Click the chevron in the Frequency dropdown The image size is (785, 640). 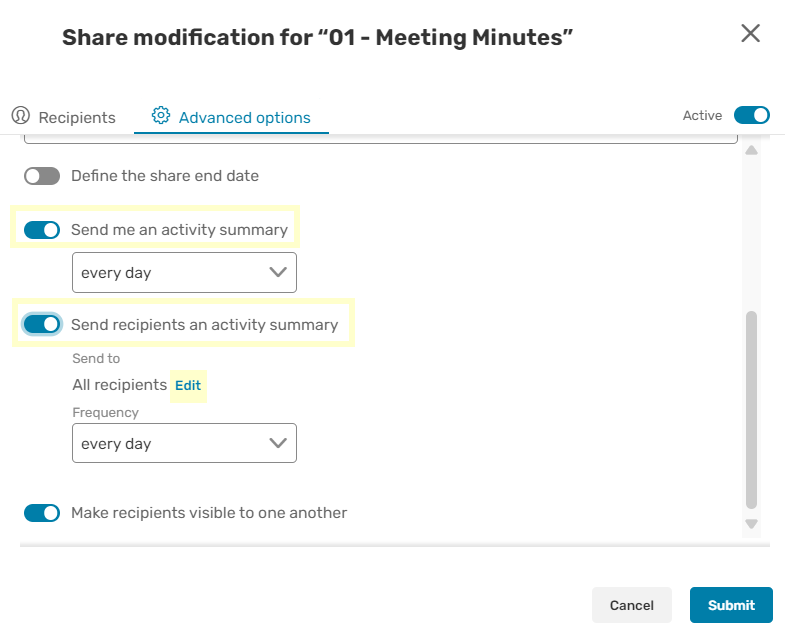278,443
